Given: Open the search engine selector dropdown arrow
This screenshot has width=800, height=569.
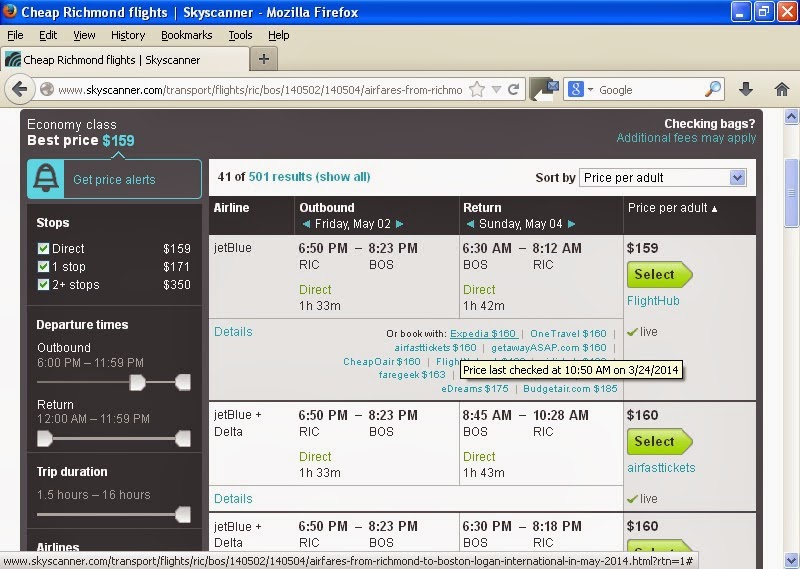Looking at the screenshot, I should pos(590,90).
